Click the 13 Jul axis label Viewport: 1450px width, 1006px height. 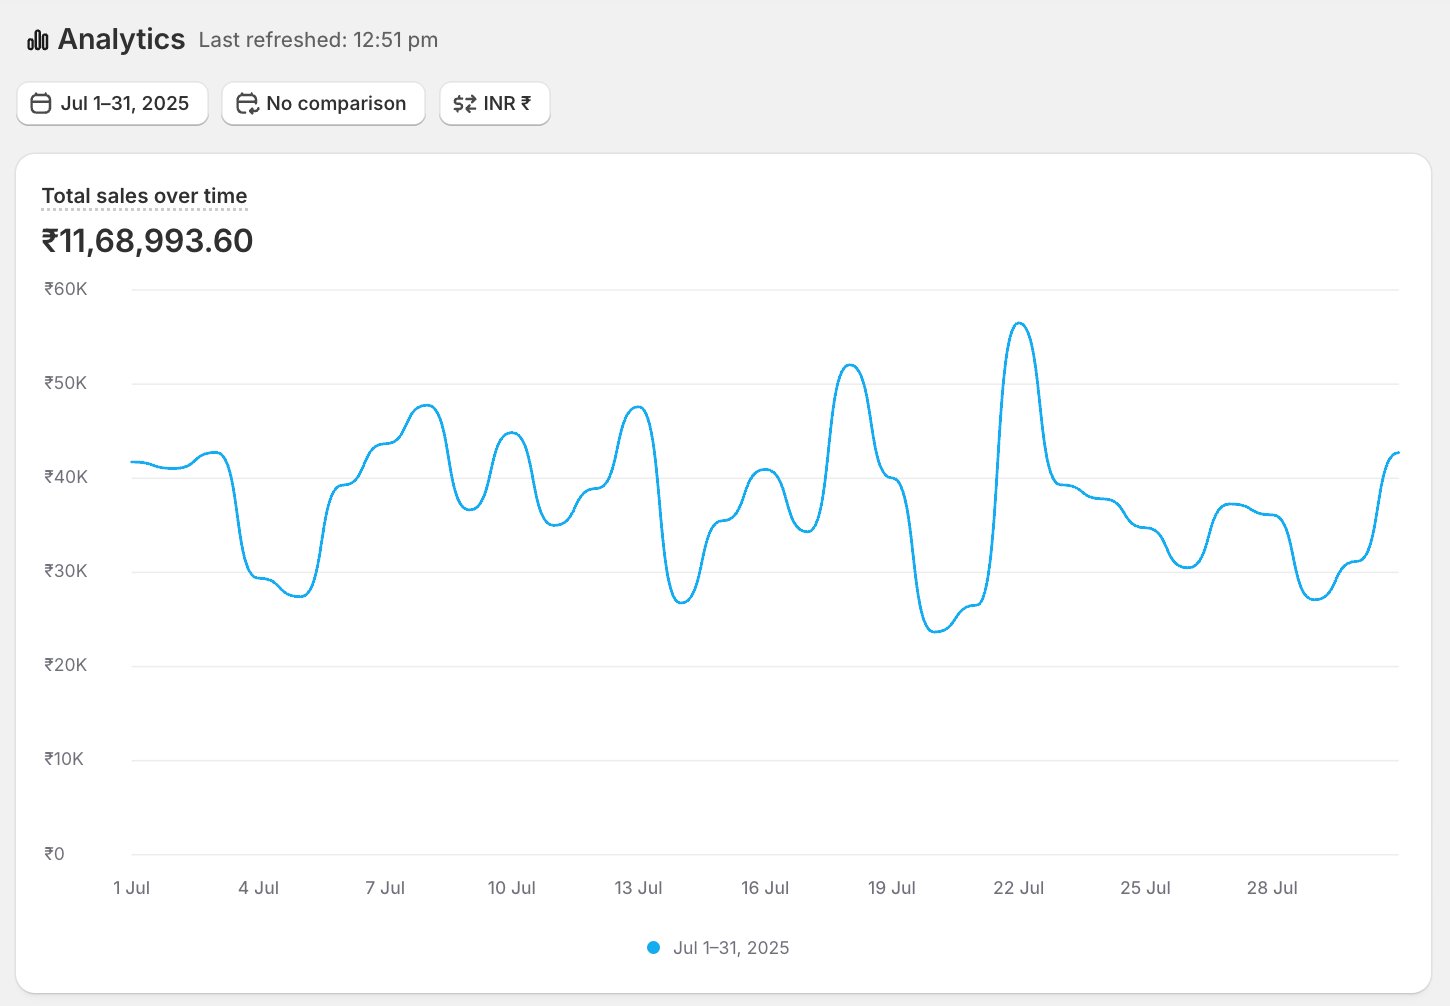click(638, 888)
